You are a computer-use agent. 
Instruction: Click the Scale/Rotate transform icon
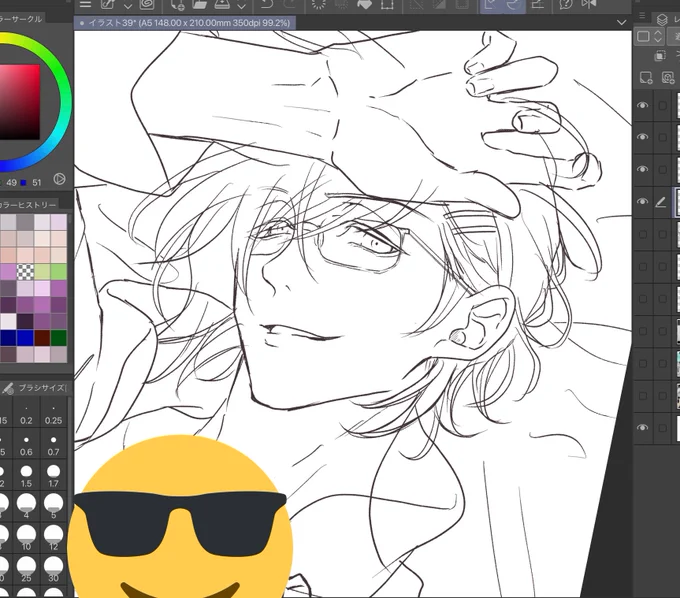click(387, 4)
